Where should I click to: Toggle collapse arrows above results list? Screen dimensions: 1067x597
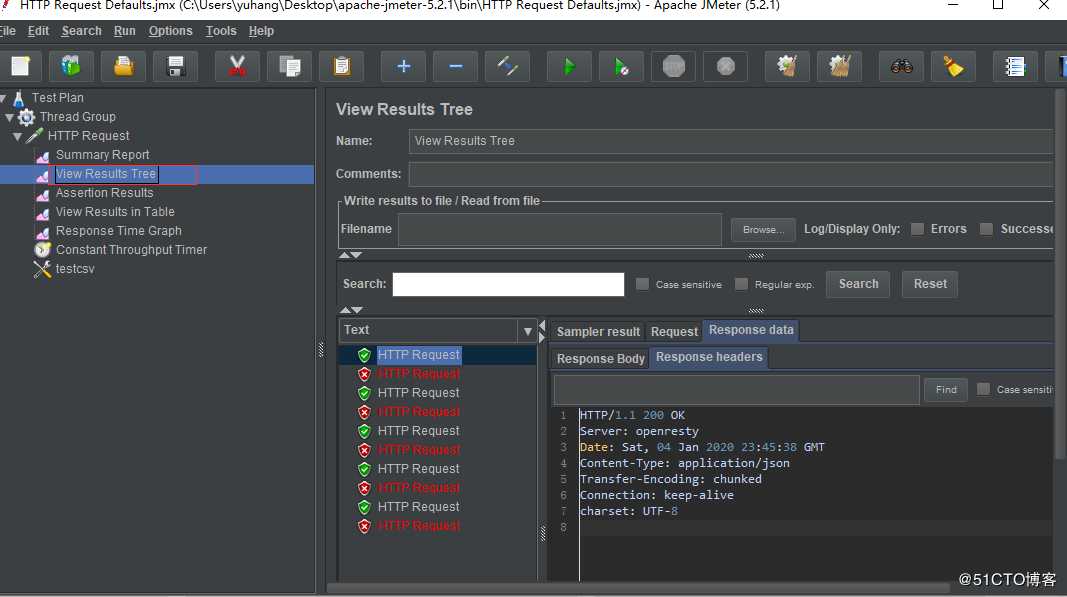point(350,310)
